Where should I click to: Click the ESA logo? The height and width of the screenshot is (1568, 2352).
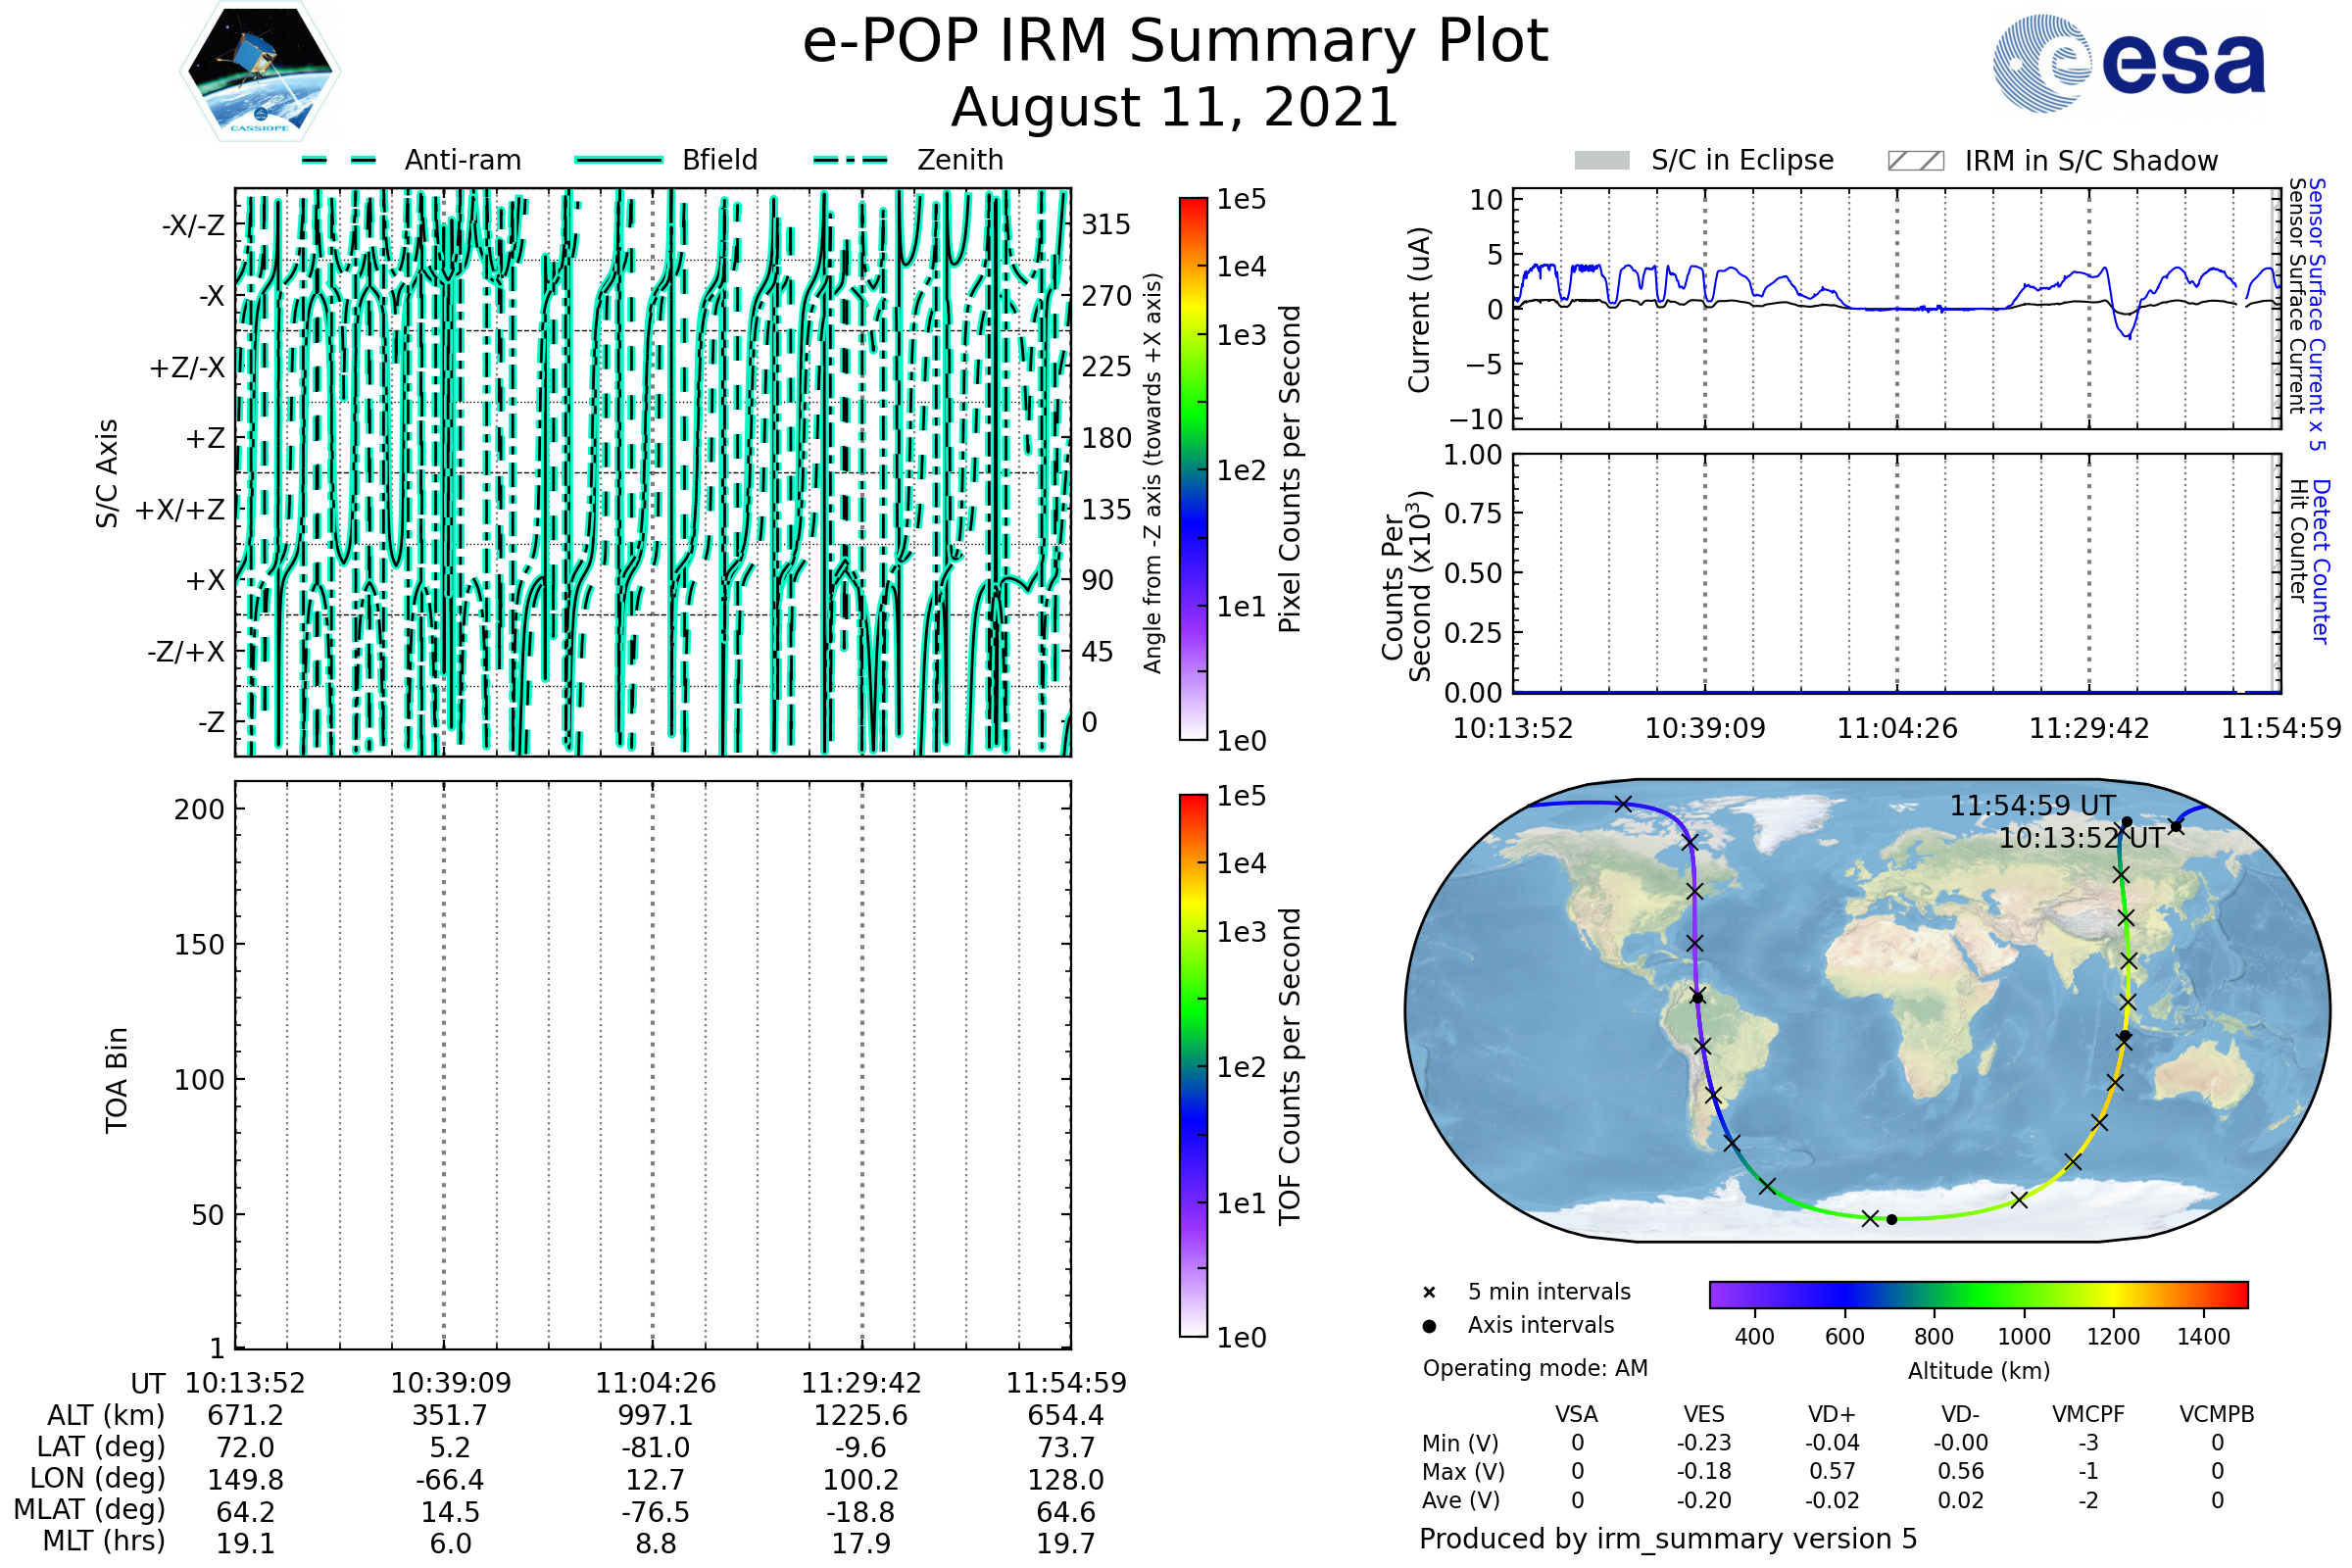[x=2129, y=64]
